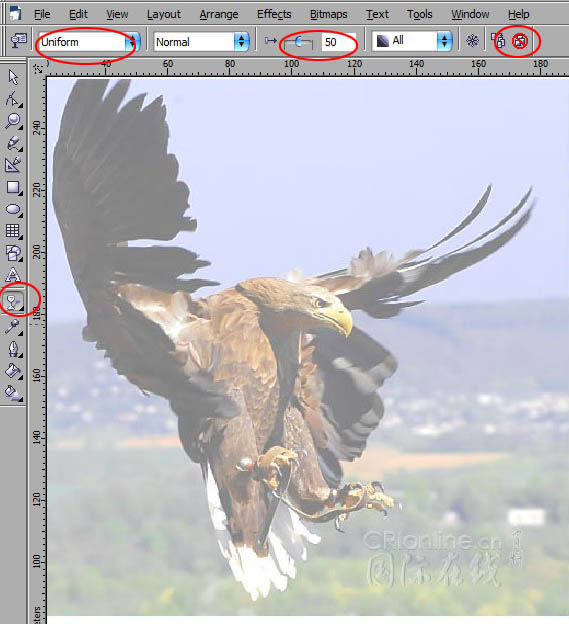Select the Ellipse tool
The image size is (569, 624).
click(13, 209)
